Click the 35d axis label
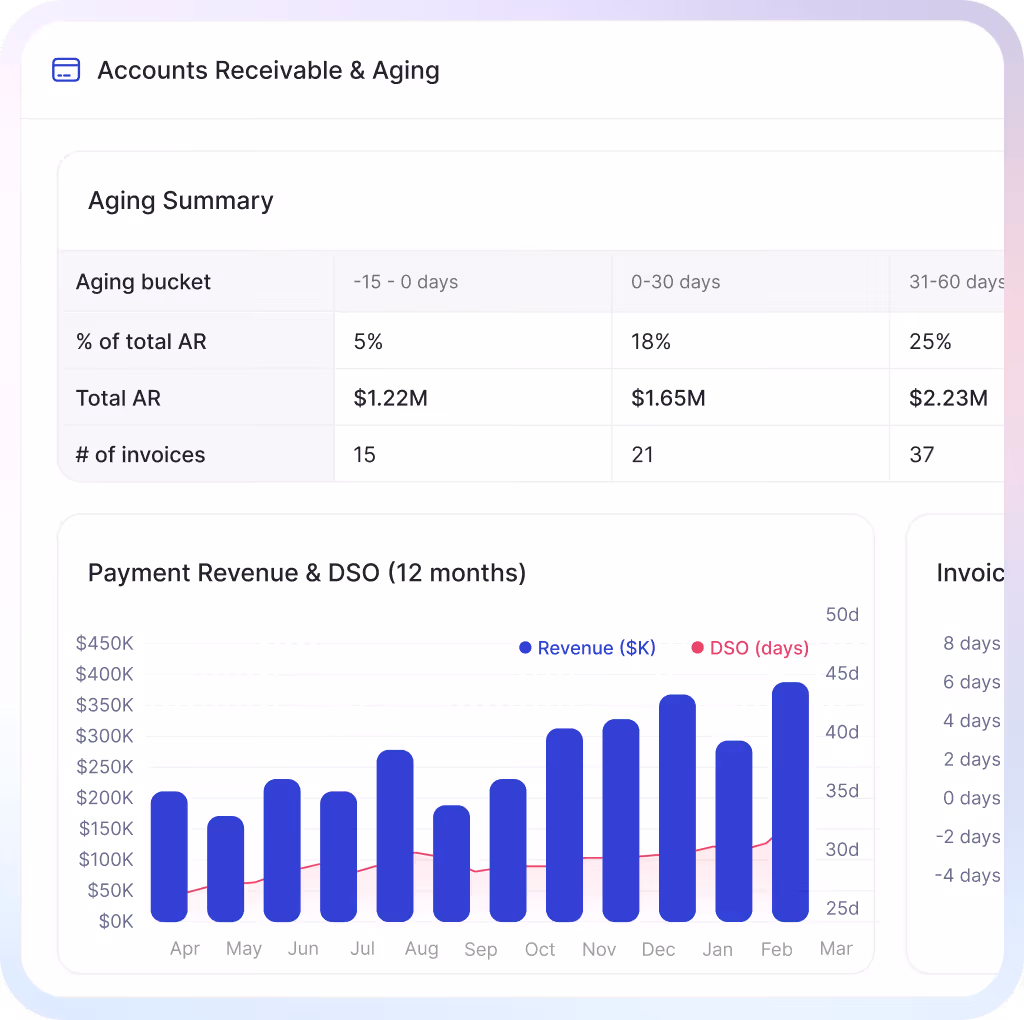This screenshot has width=1024, height=1020. click(x=842, y=791)
